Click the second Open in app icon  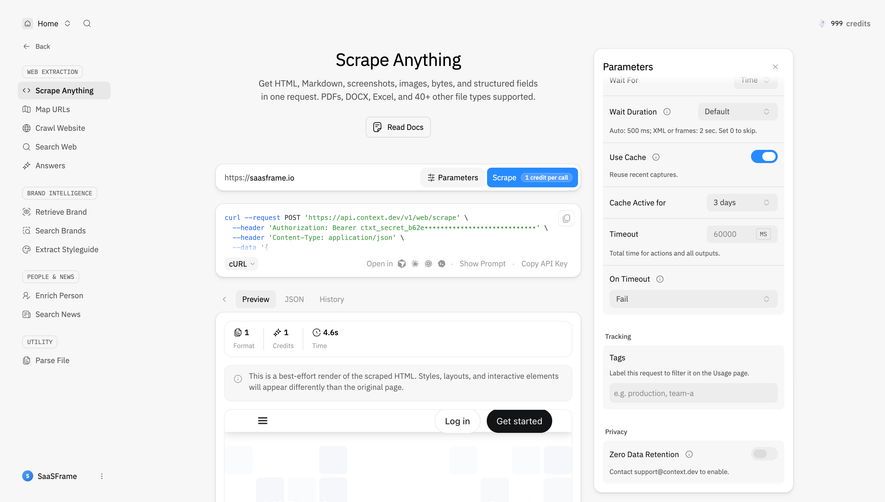pos(415,264)
